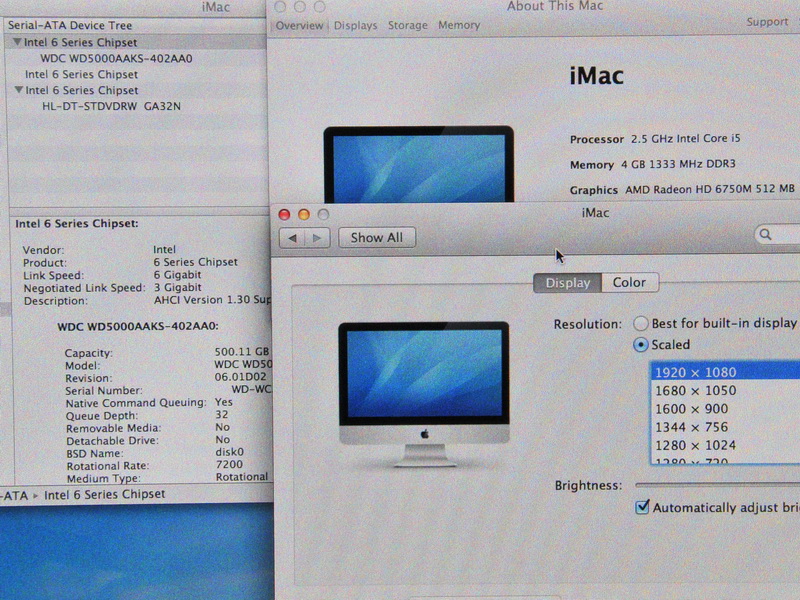
Task: Click the magnifying glass search icon
Action: (766, 235)
